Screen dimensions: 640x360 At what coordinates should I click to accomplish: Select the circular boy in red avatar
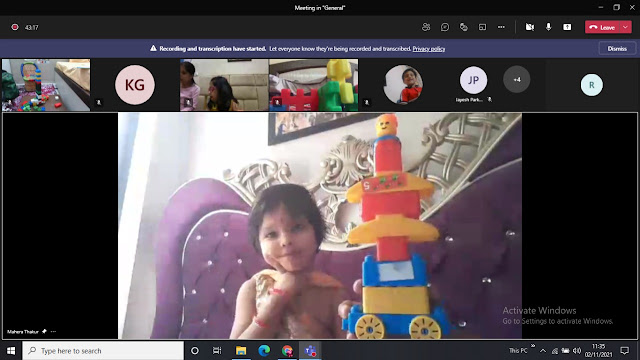coord(403,85)
